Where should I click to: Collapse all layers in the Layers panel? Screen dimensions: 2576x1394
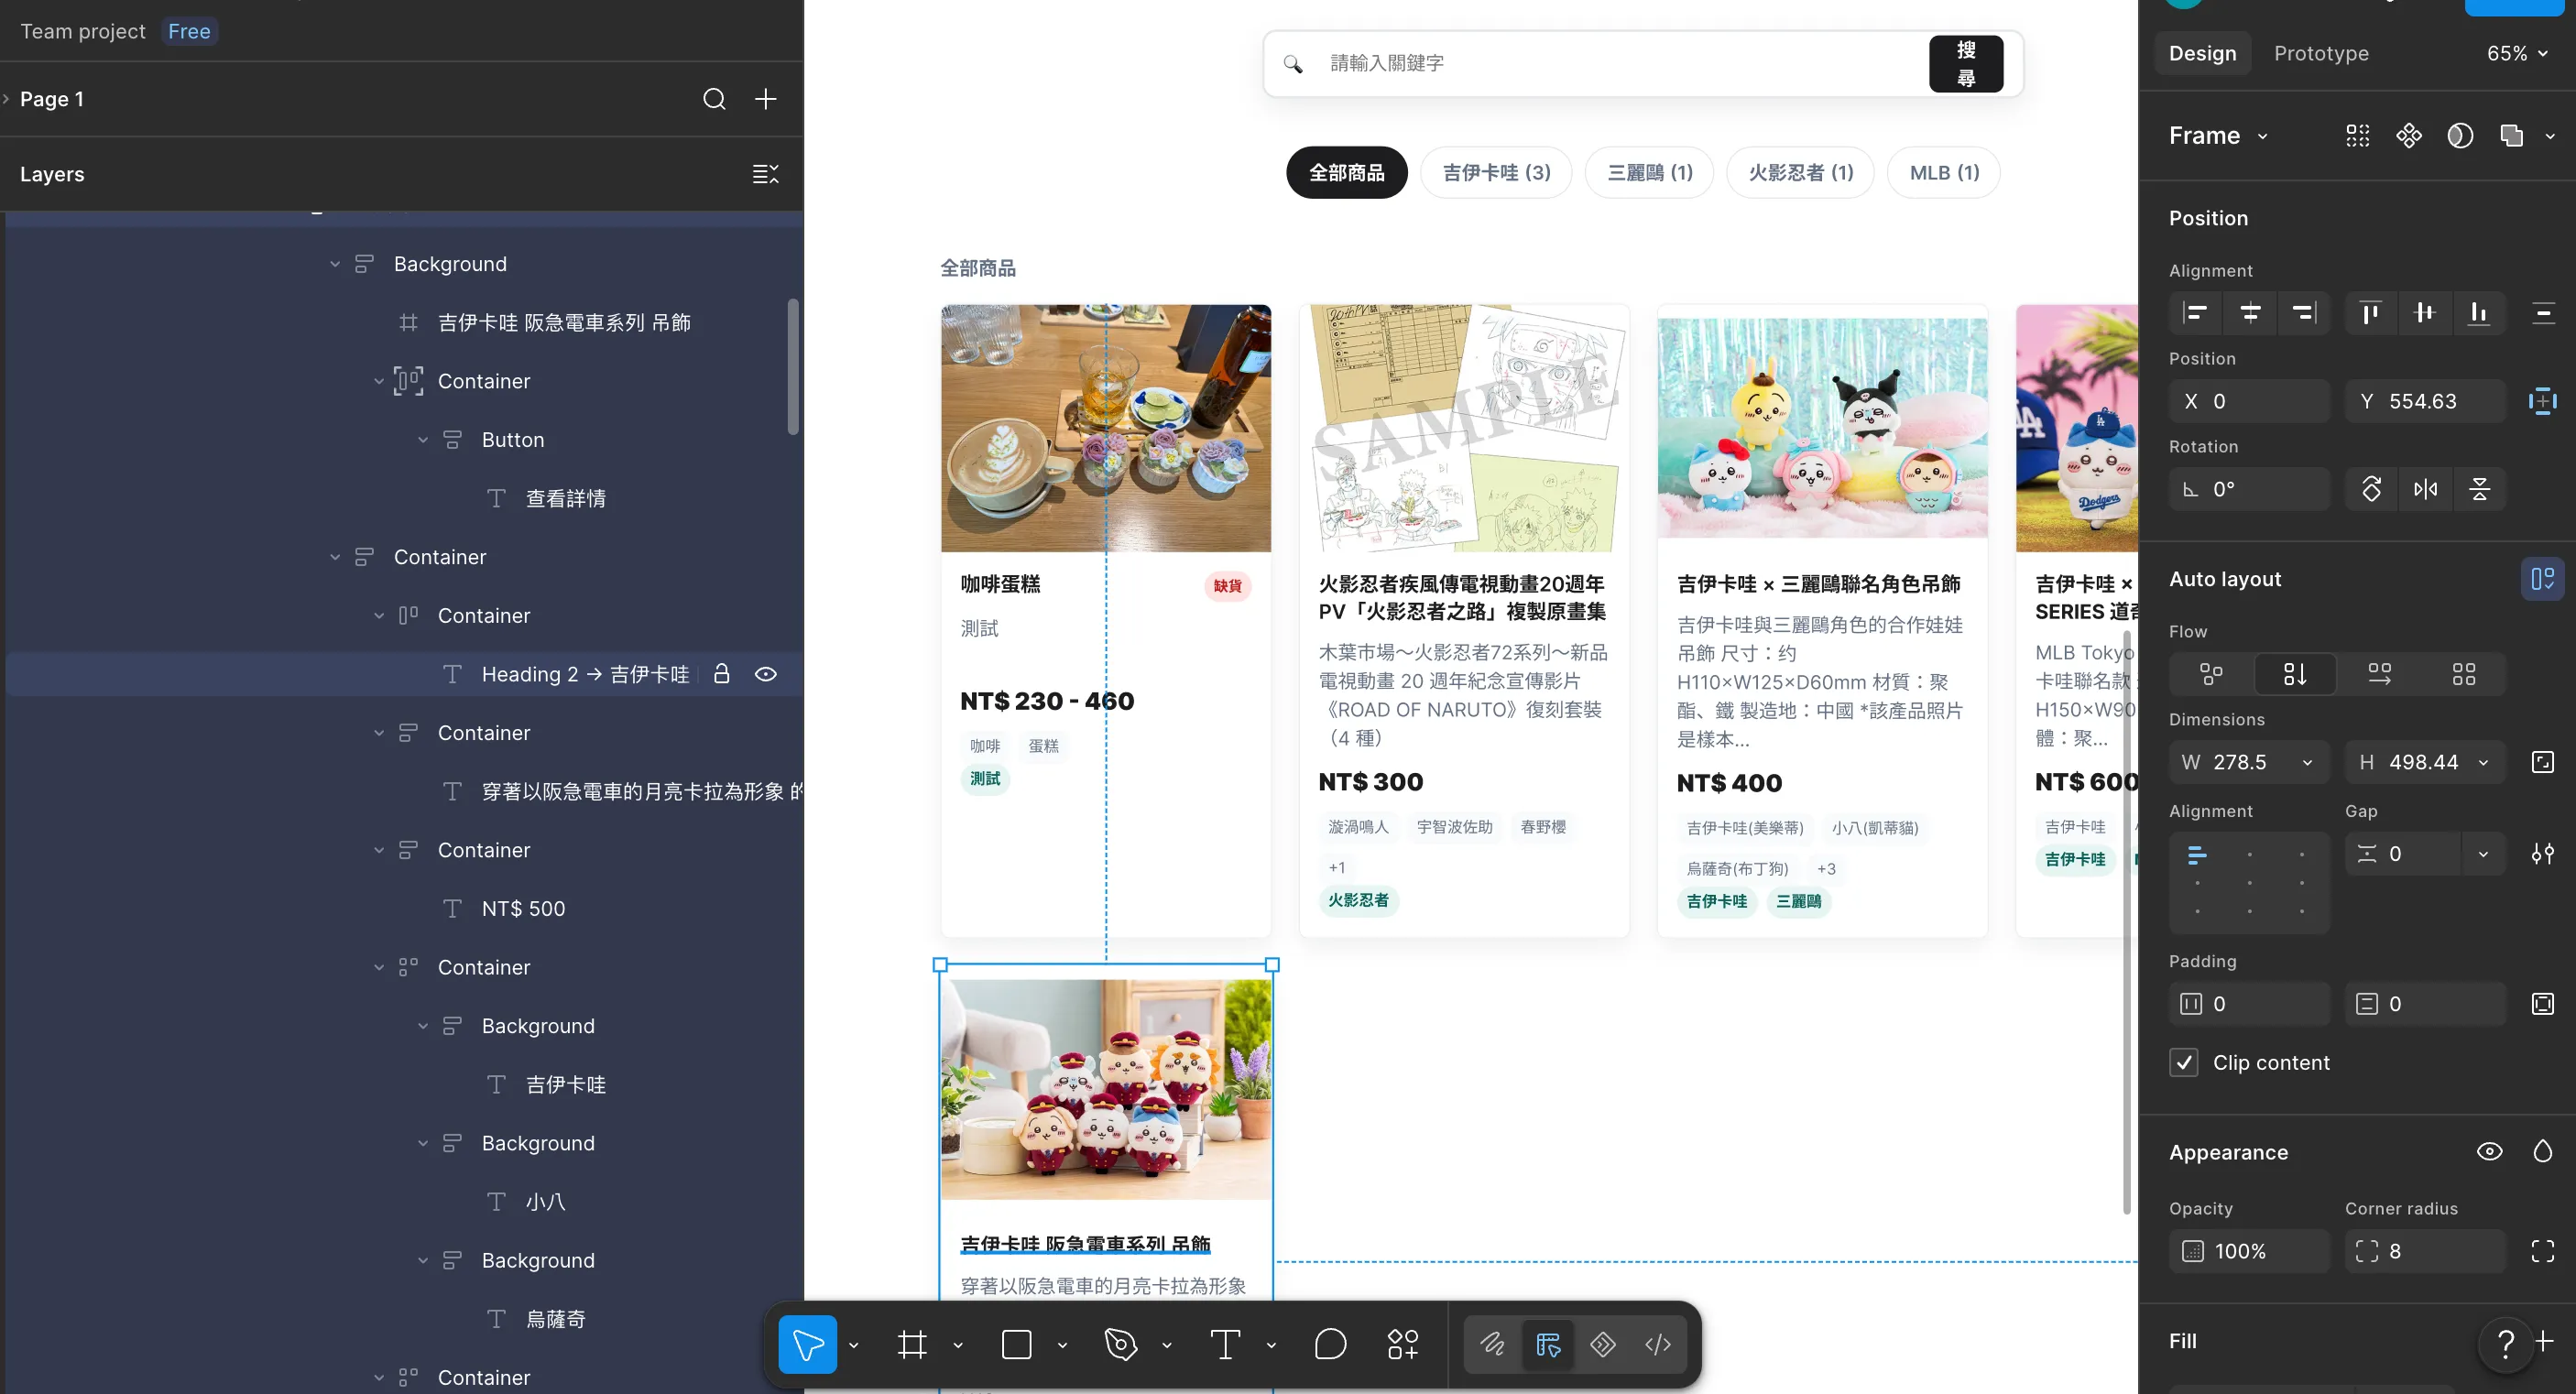765,174
